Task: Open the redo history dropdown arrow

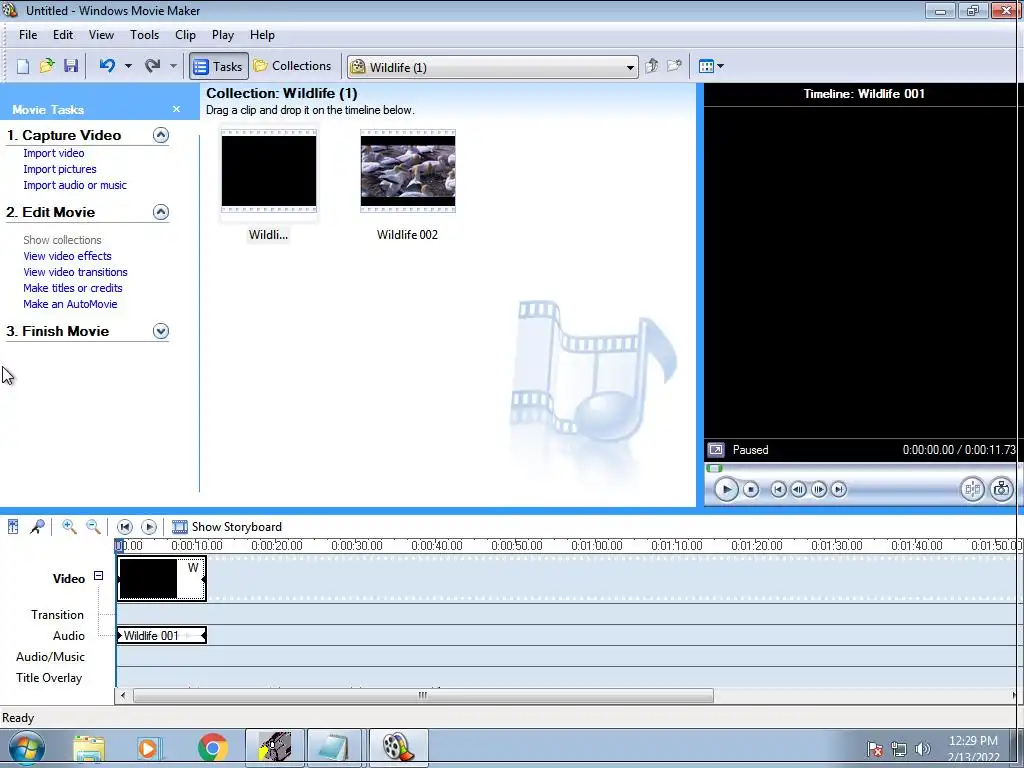Action: (173, 66)
